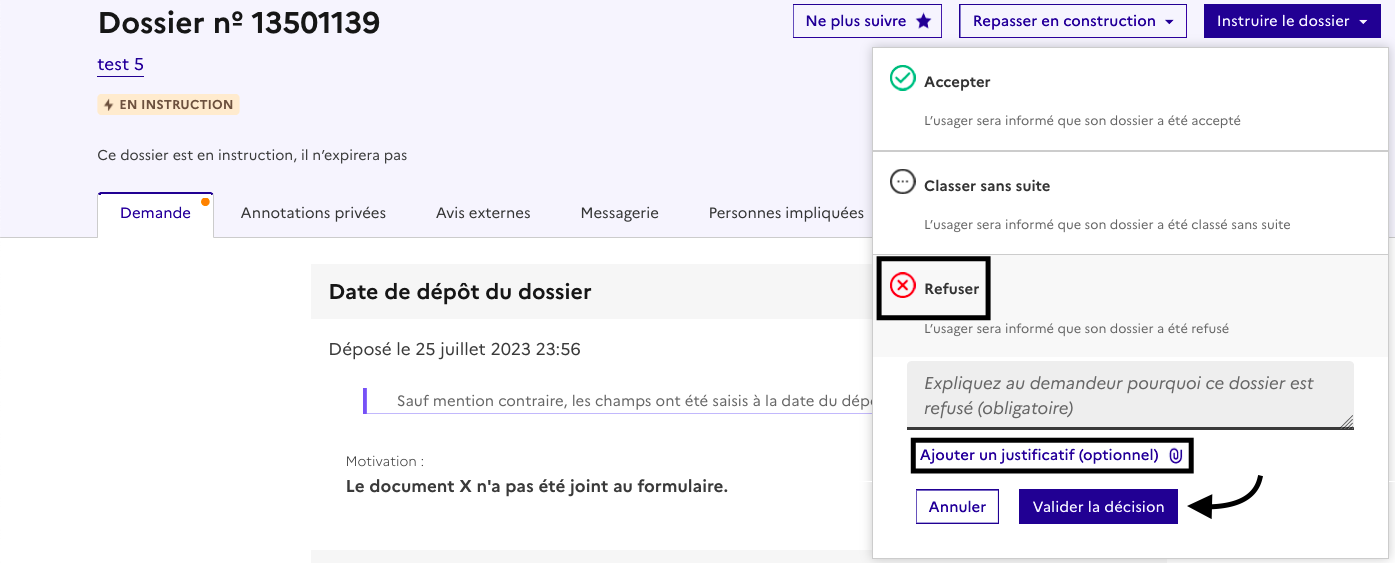
Task: Show the Personnes impliquées tab
Action: pyautogui.click(x=786, y=213)
